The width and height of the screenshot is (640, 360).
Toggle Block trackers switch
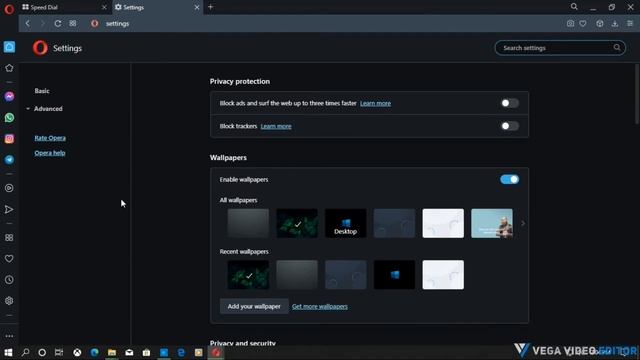(509, 126)
